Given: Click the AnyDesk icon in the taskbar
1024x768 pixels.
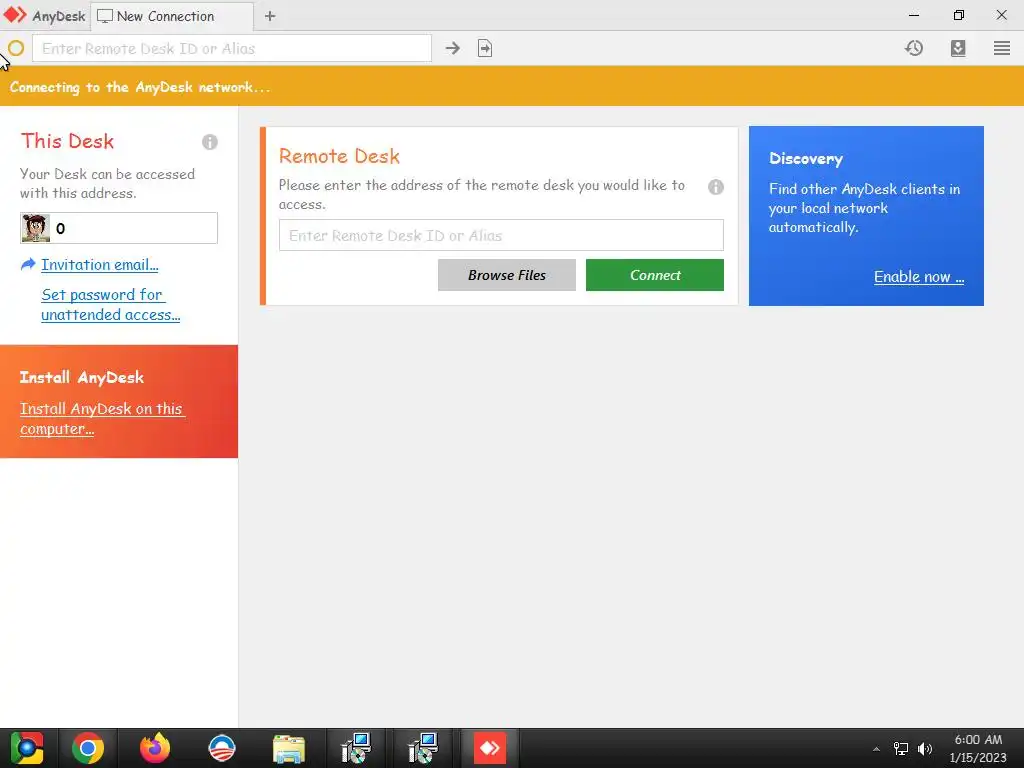Looking at the screenshot, I should (x=489, y=748).
